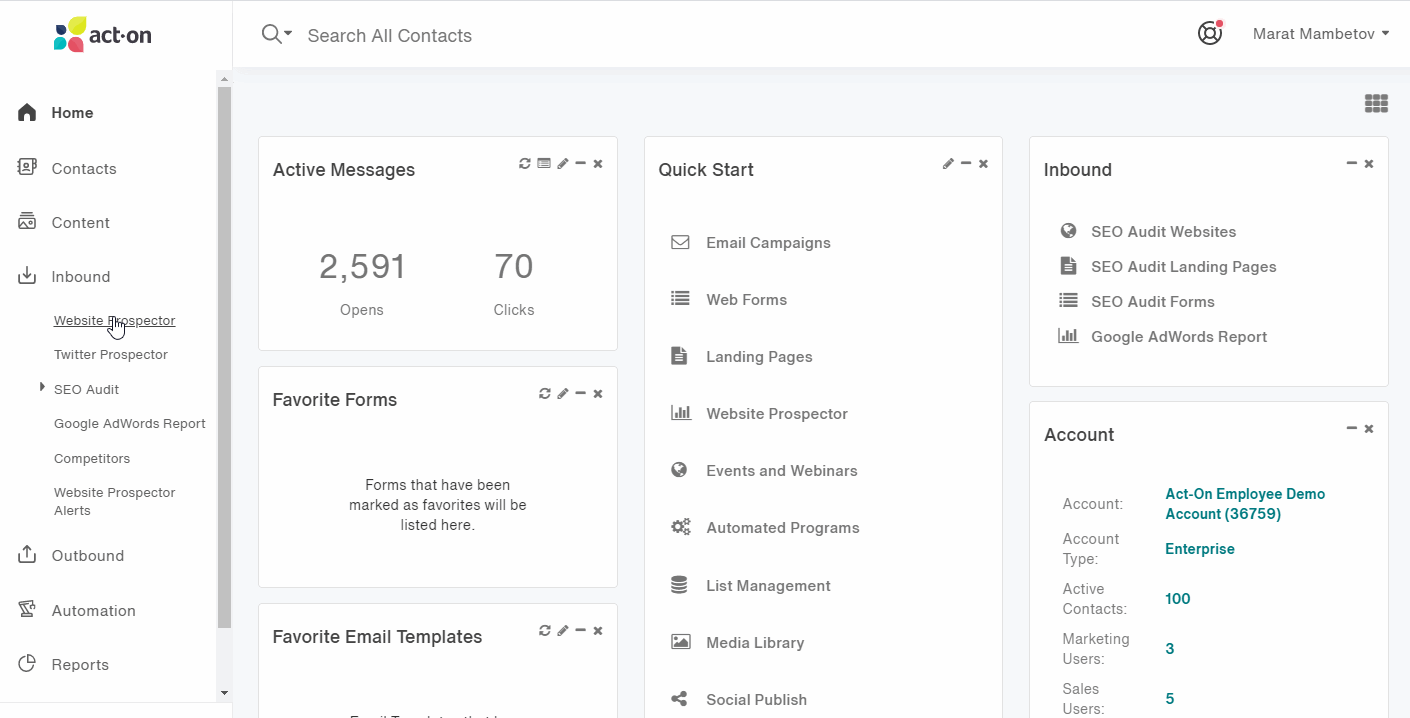Open the Active Messages list view icon
This screenshot has width=1410, height=718.
click(544, 163)
